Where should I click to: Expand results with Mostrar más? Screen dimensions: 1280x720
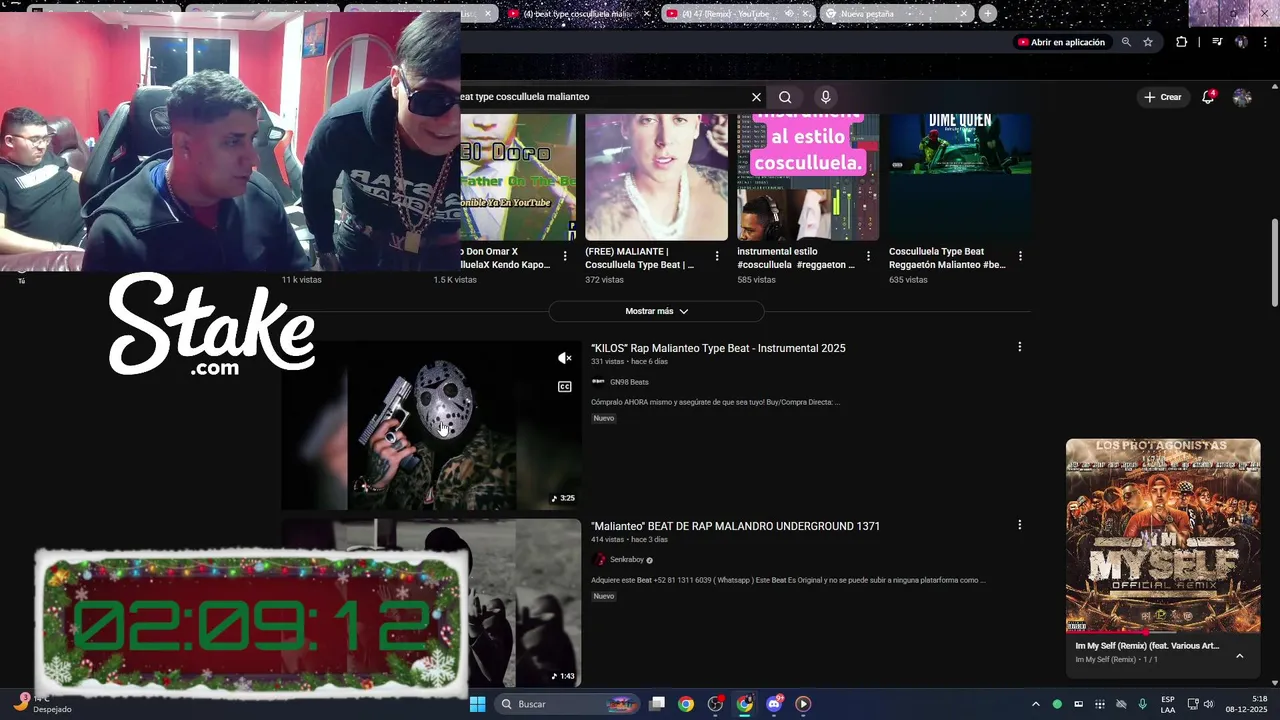656,311
